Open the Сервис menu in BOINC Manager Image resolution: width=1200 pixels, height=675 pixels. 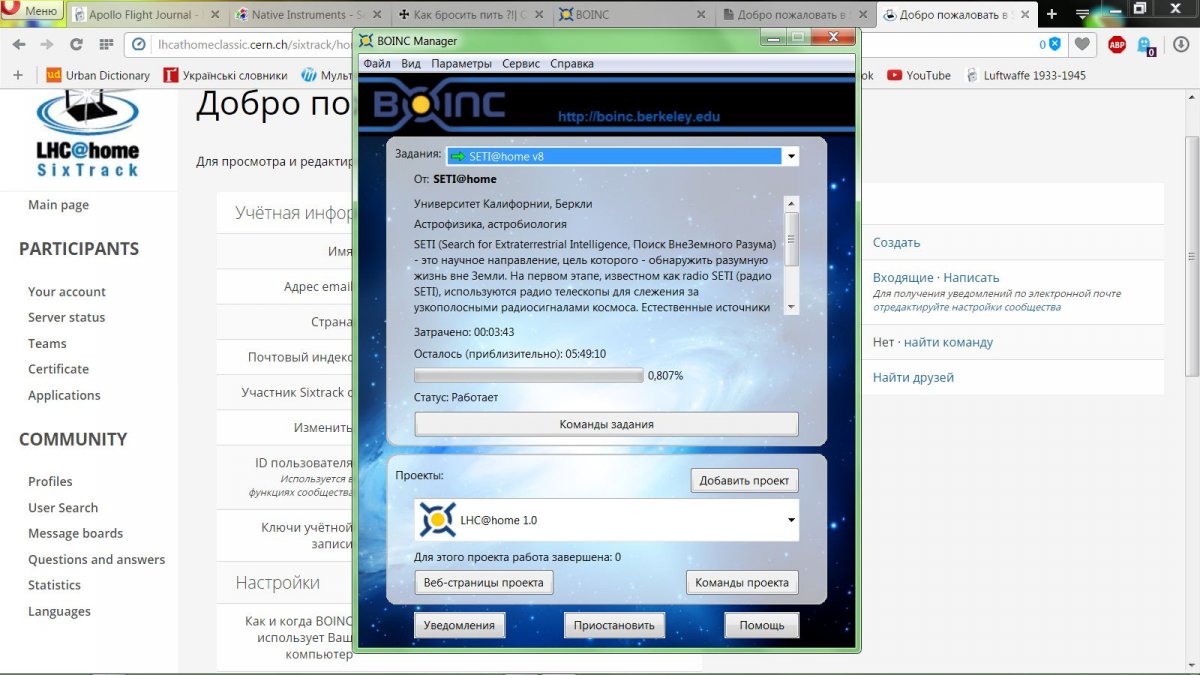click(x=521, y=63)
